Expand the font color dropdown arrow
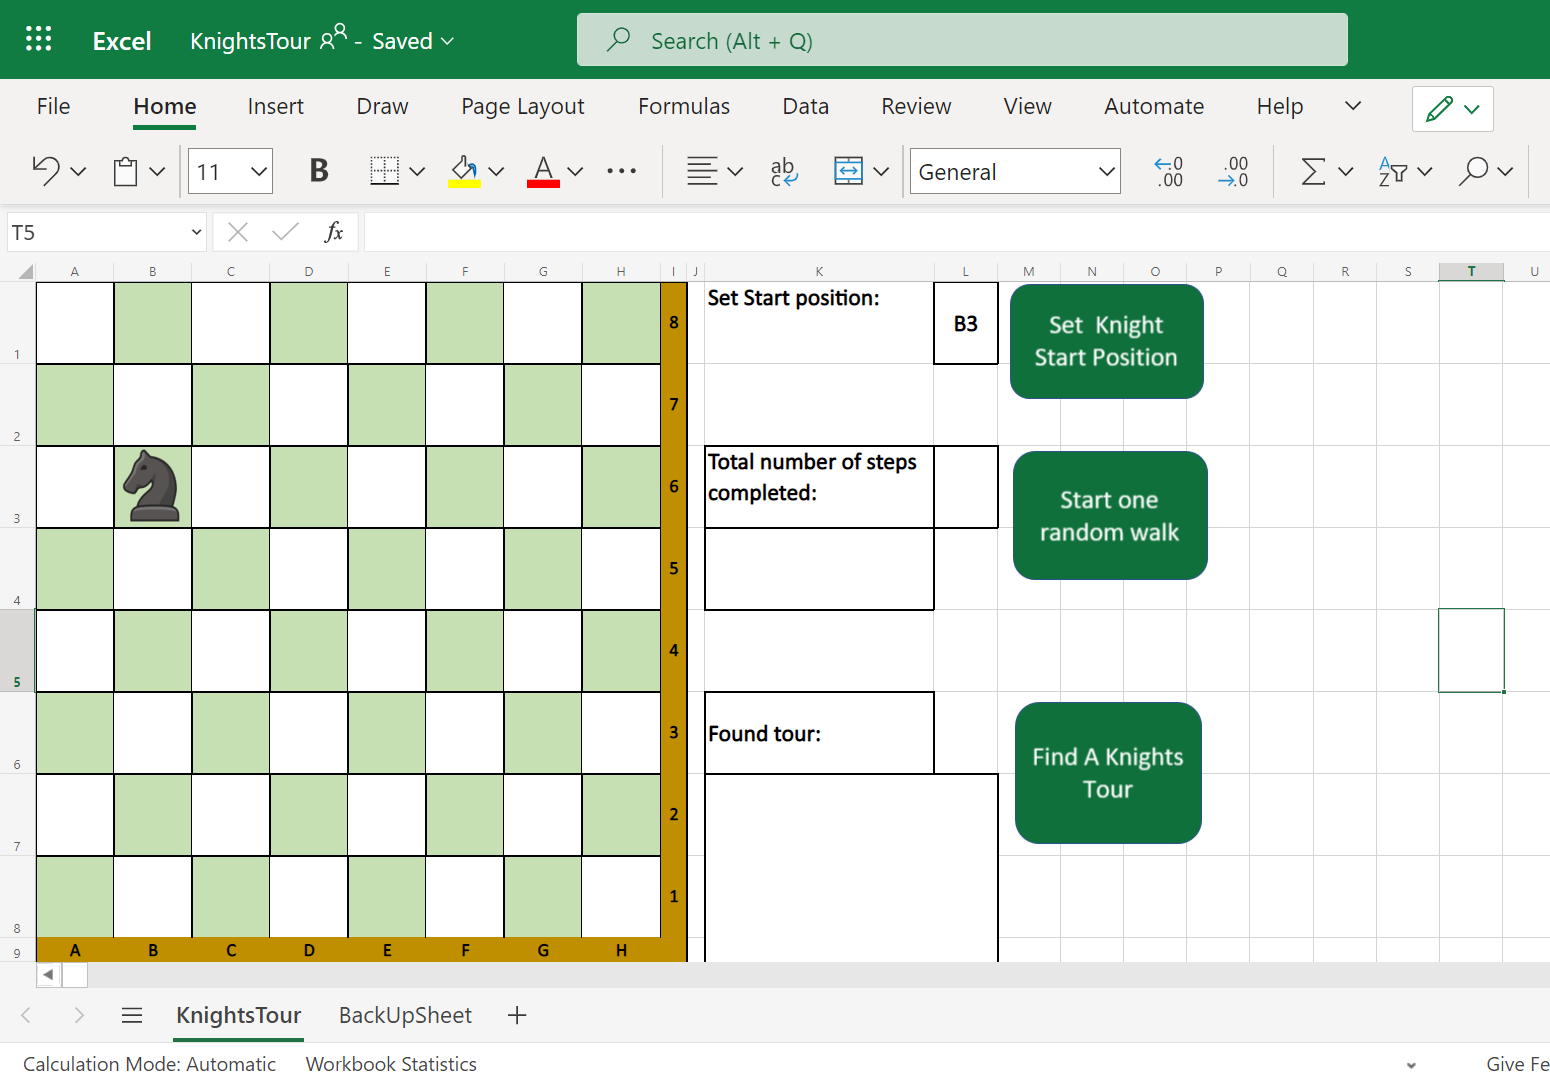The image size is (1550, 1080). click(x=575, y=171)
